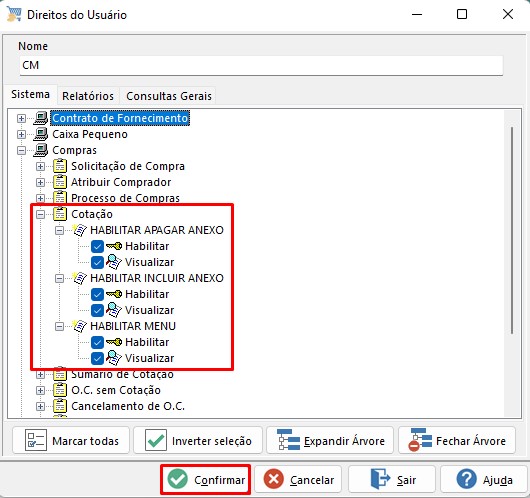530x498 pixels.
Task: Click computer icon beside Caixa Pequeno
Action: click(x=41, y=134)
